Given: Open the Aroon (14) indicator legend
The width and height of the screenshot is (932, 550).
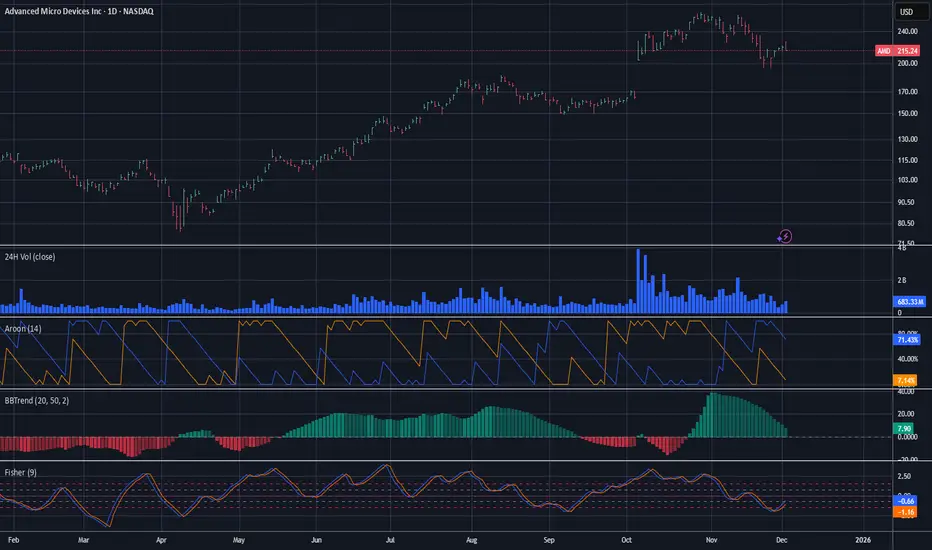Looking at the screenshot, I should 23,329.
